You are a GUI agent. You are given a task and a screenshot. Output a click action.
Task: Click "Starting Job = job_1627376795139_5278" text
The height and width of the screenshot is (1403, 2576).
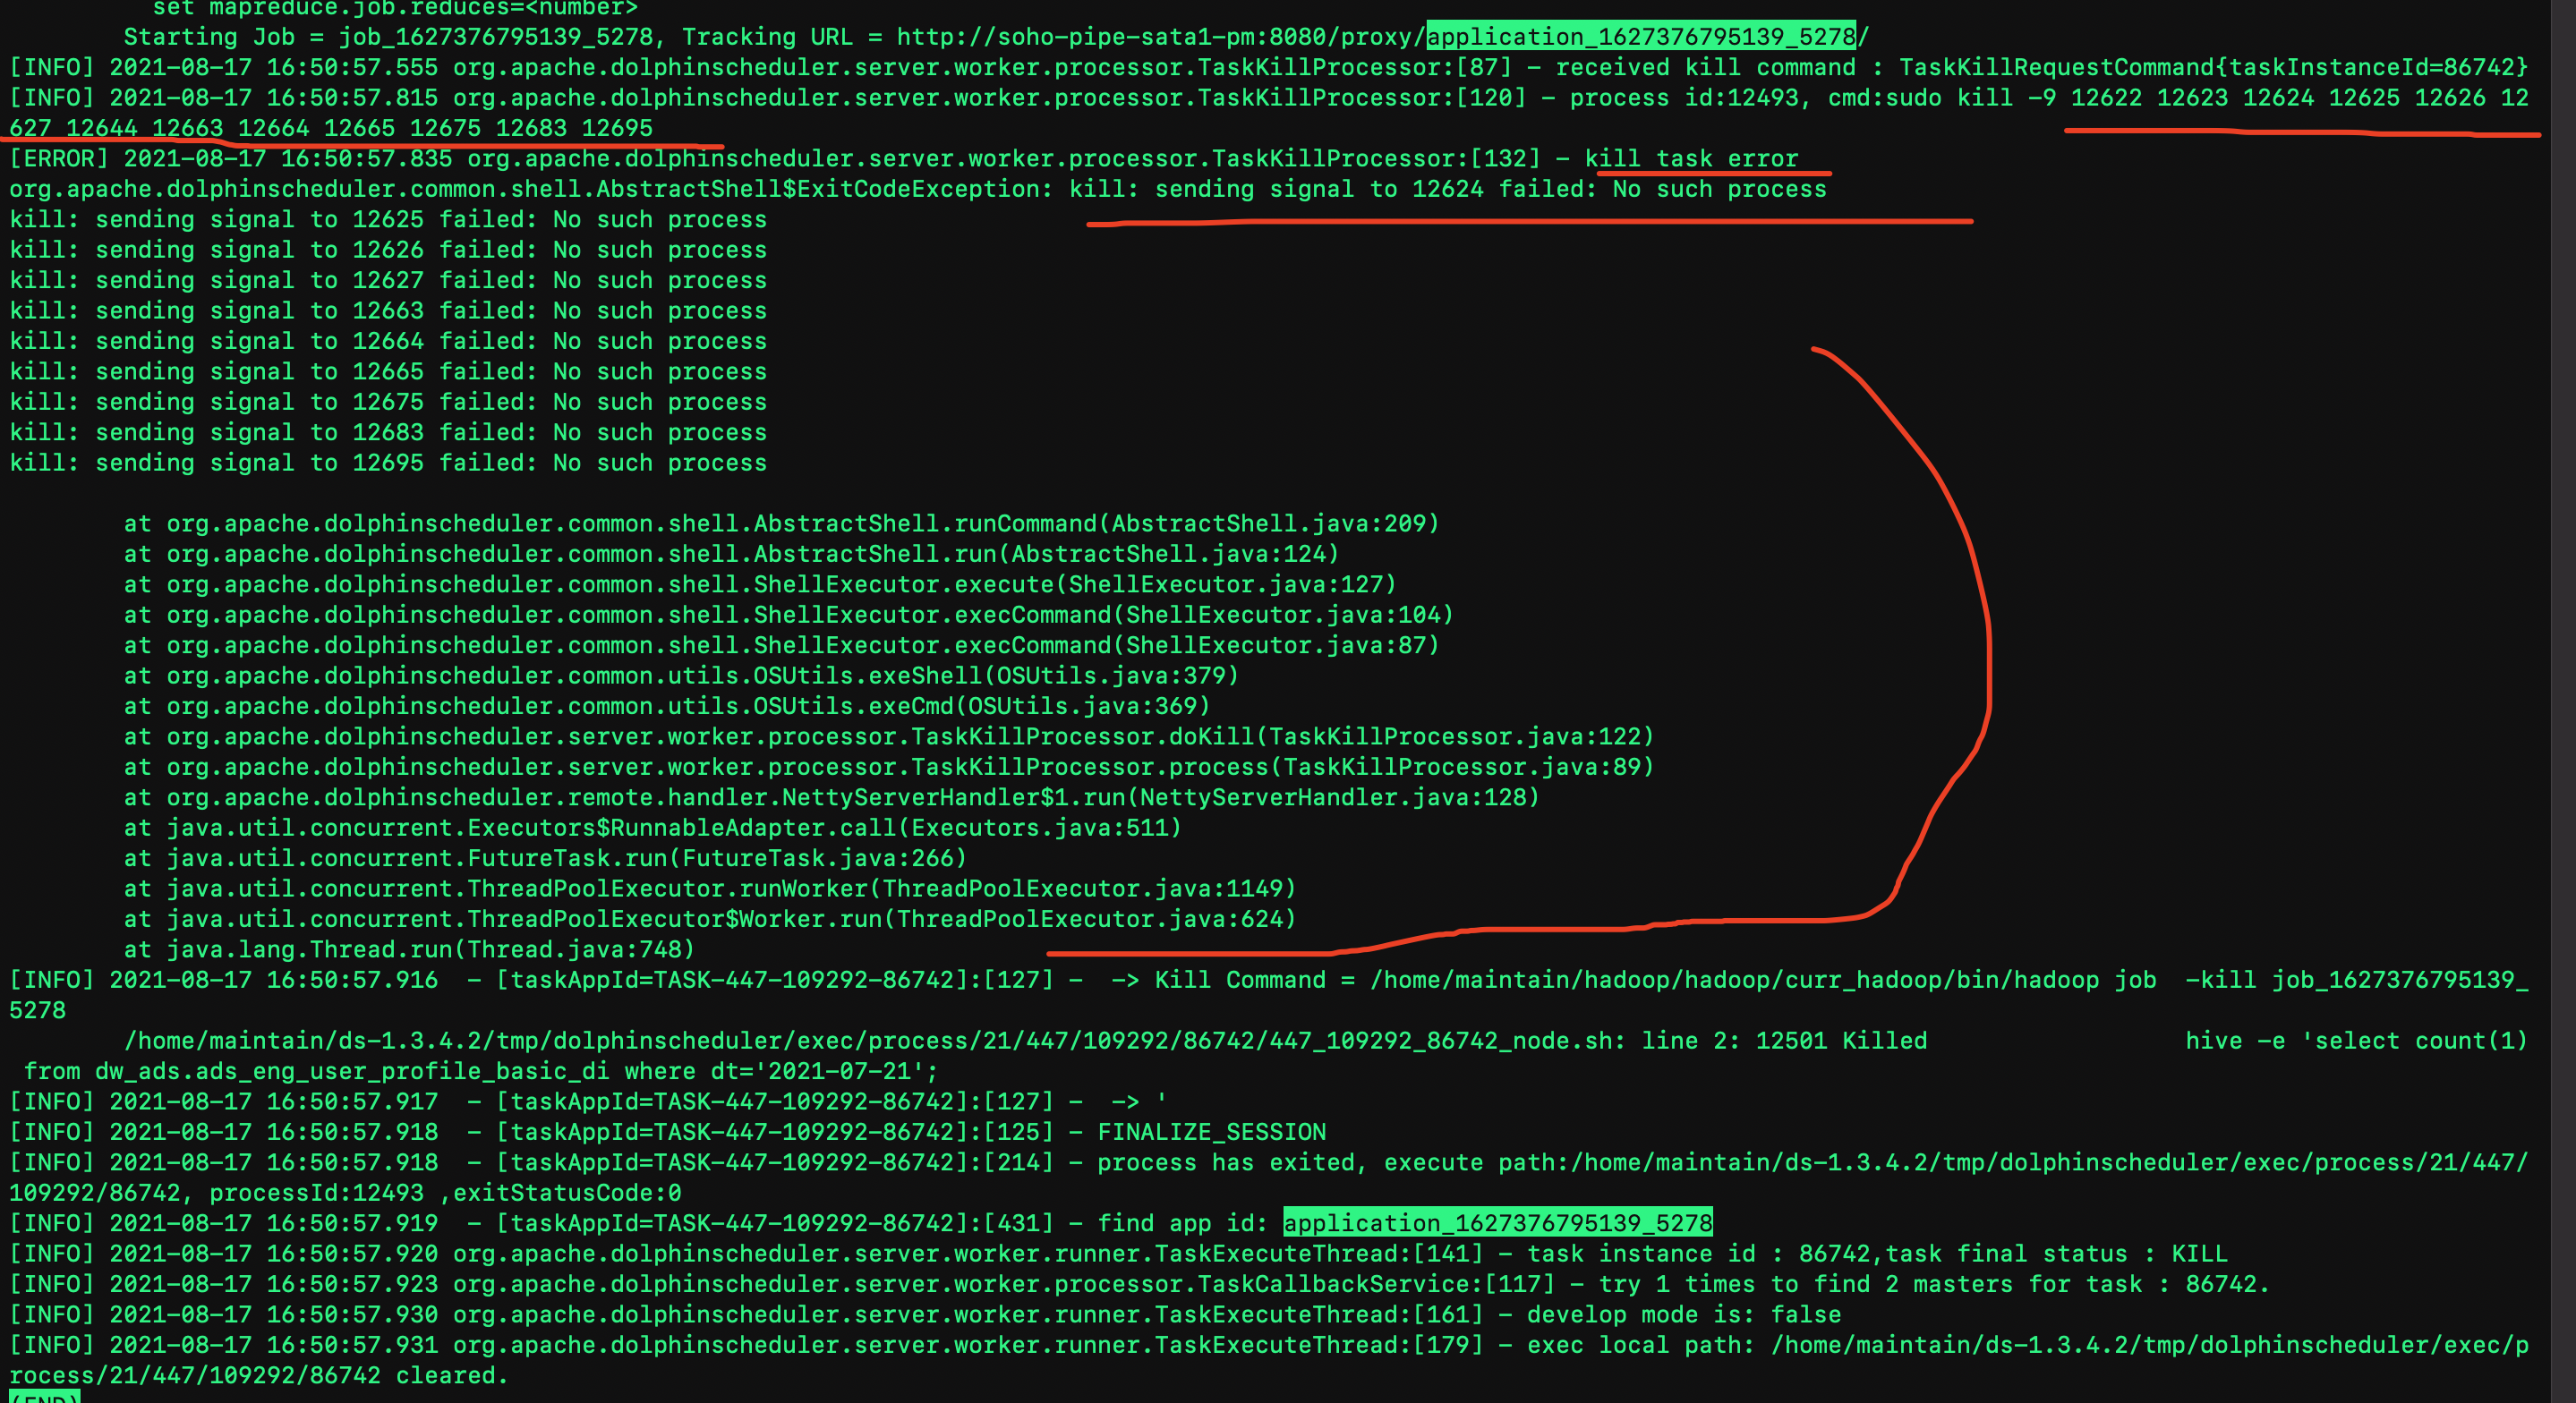[388, 37]
